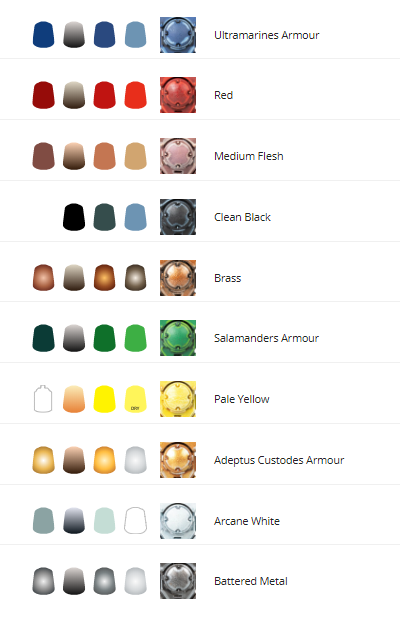Open the Brass text link
400x618 pixels.
pos(227,278)
